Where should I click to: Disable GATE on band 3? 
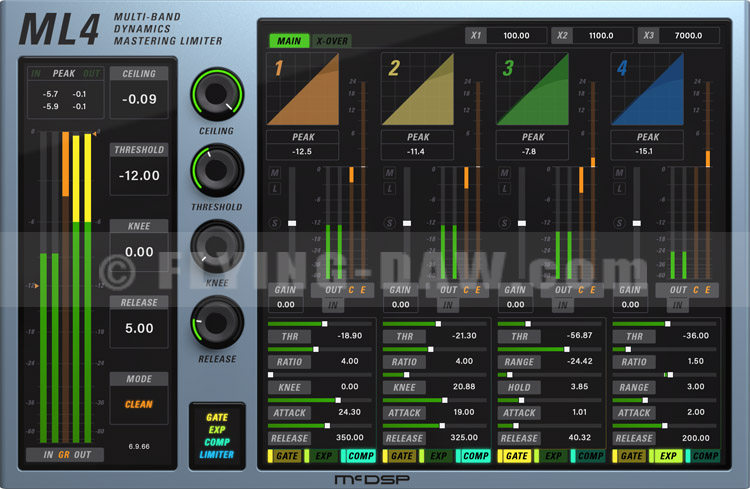click(x=514, y=456)
